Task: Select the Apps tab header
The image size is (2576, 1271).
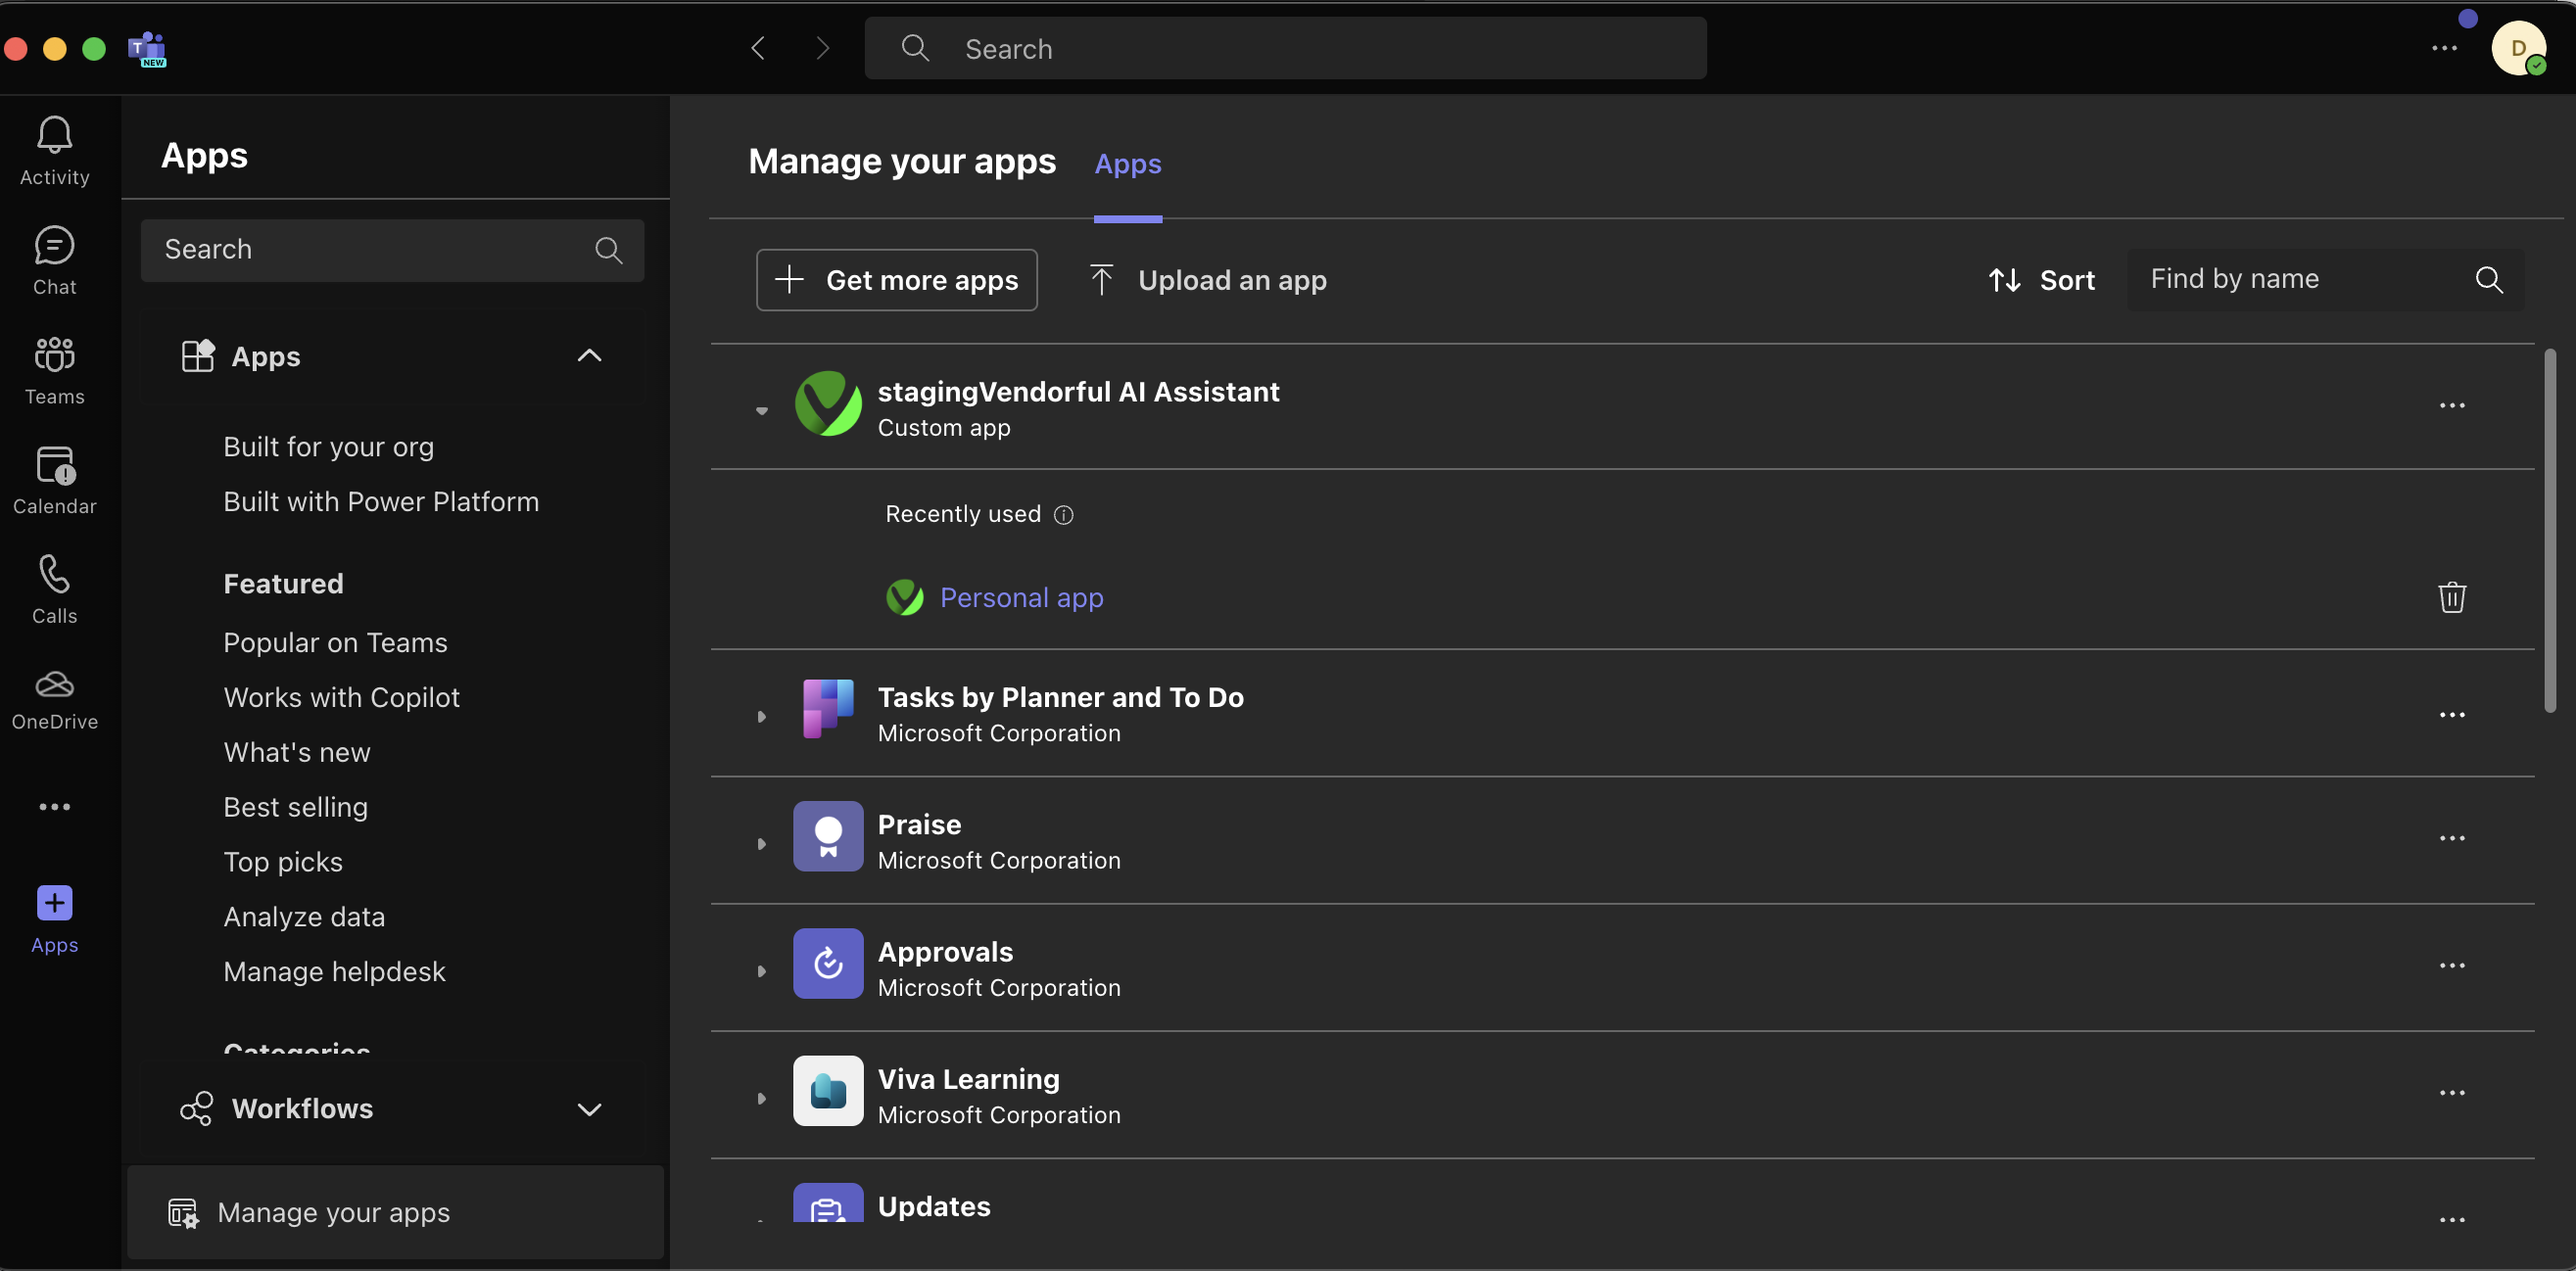Action: pos(1127,164)
